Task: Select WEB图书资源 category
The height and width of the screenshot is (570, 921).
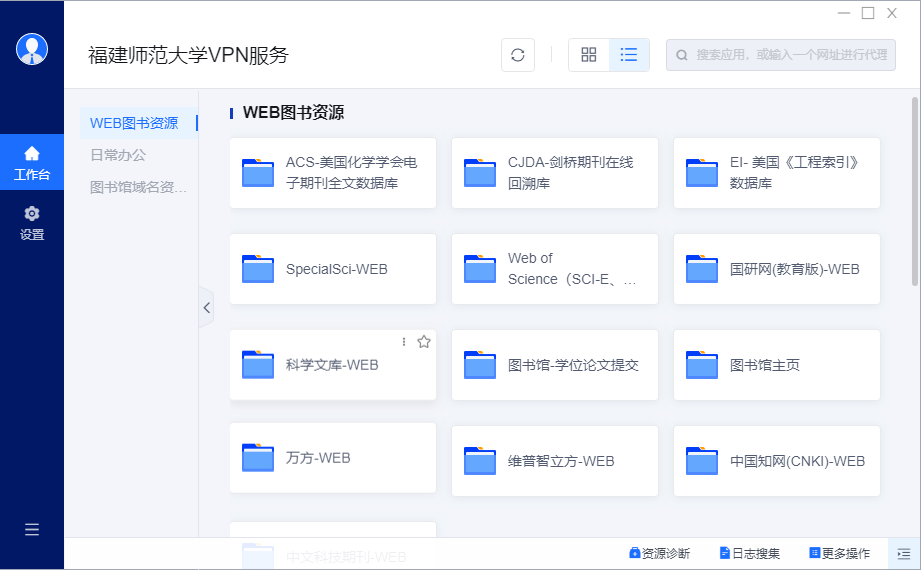Action: (x=134, y=123)
